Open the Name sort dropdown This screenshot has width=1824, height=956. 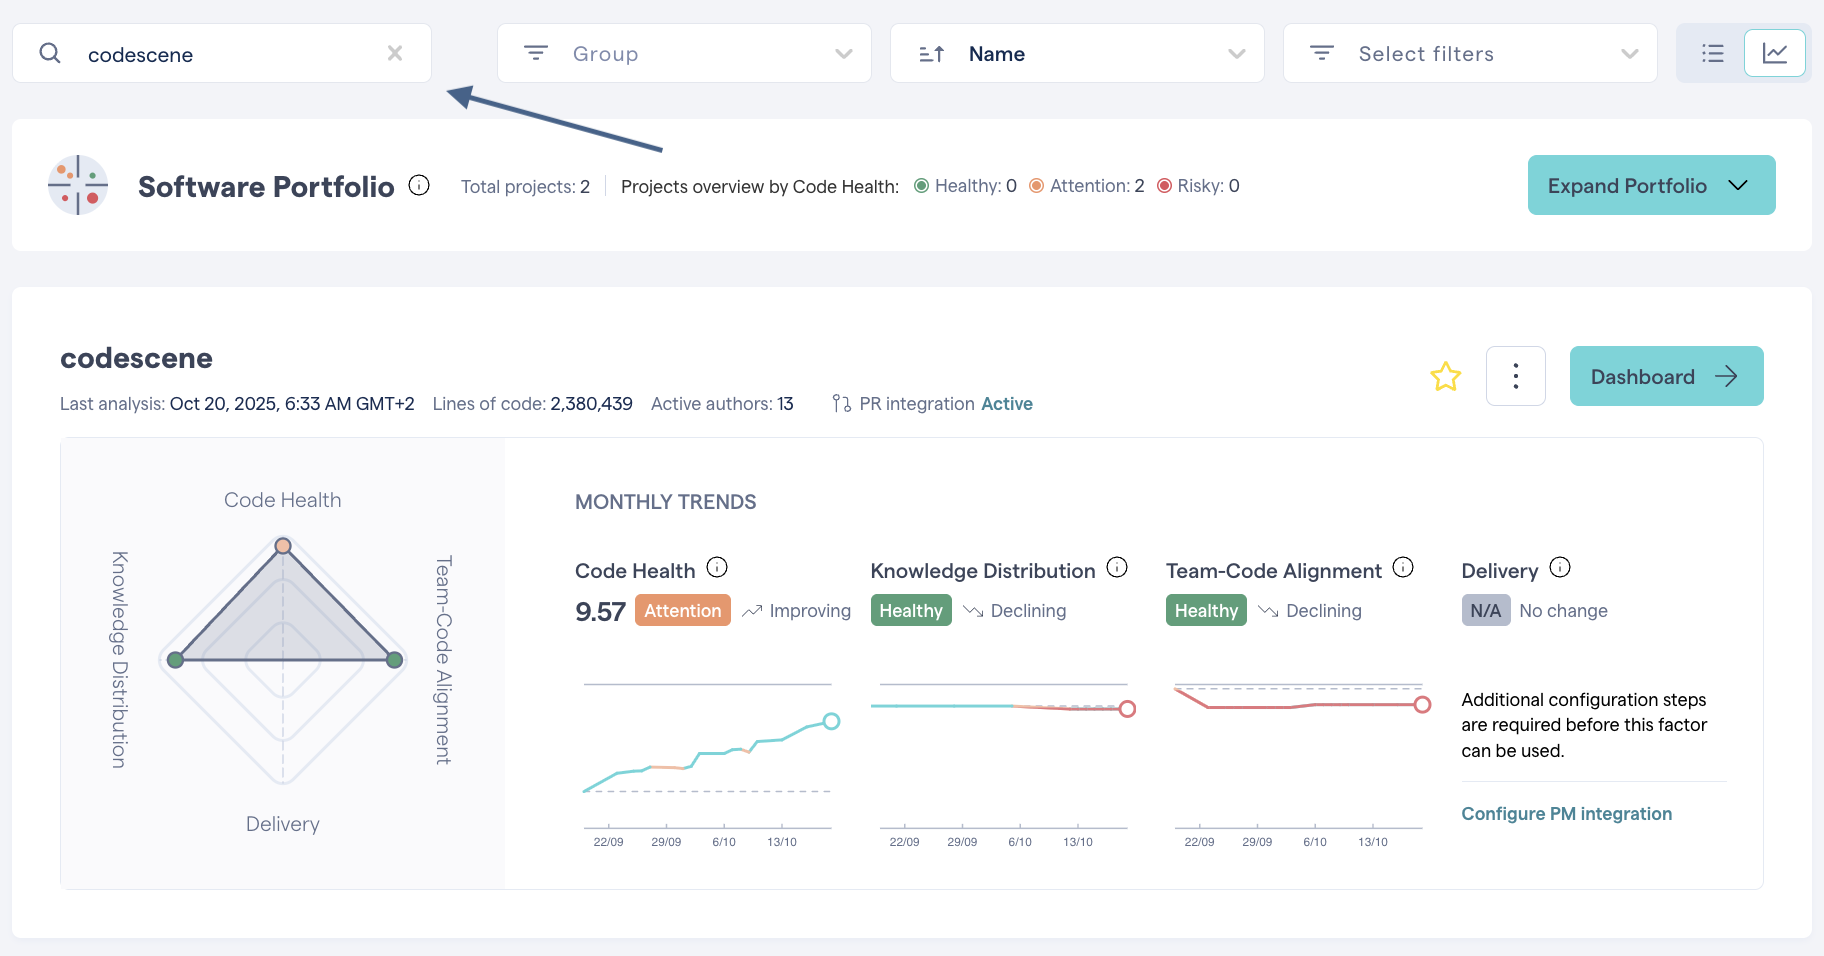[1077, 53]
